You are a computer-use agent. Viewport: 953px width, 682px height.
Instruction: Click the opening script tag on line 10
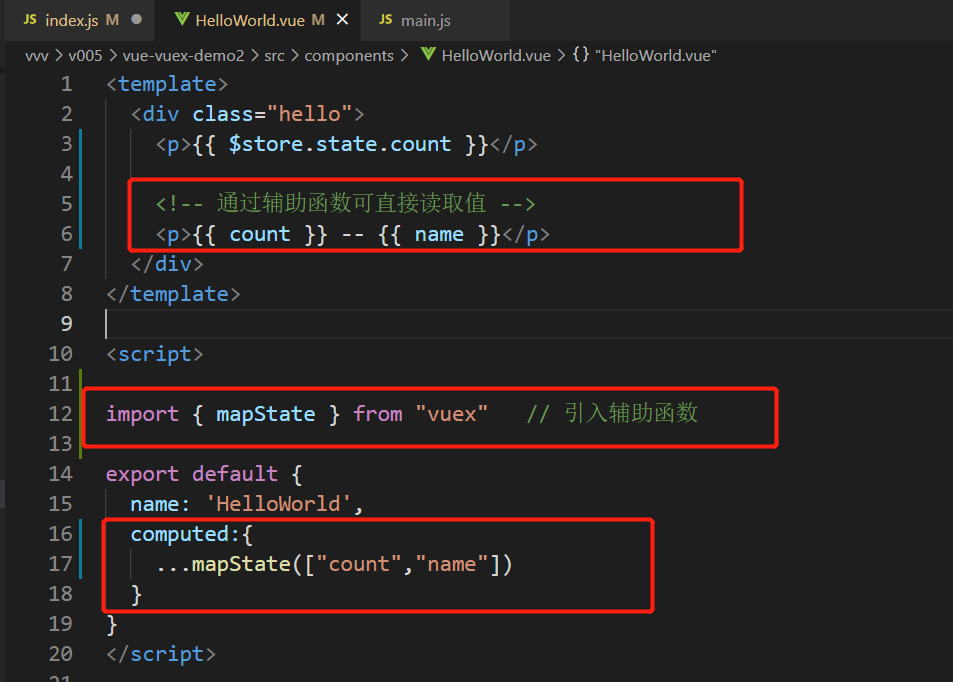click(154, 354)
